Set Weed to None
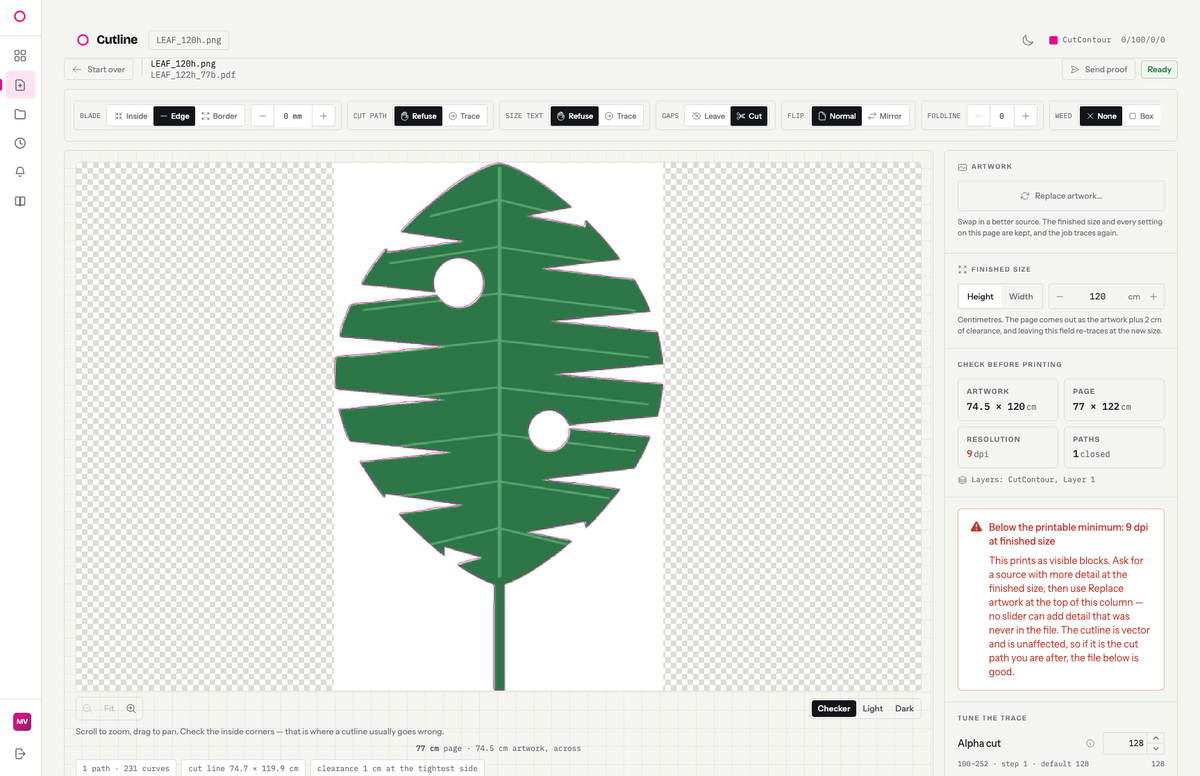The image size is (1200, 776). [1100, 116]
